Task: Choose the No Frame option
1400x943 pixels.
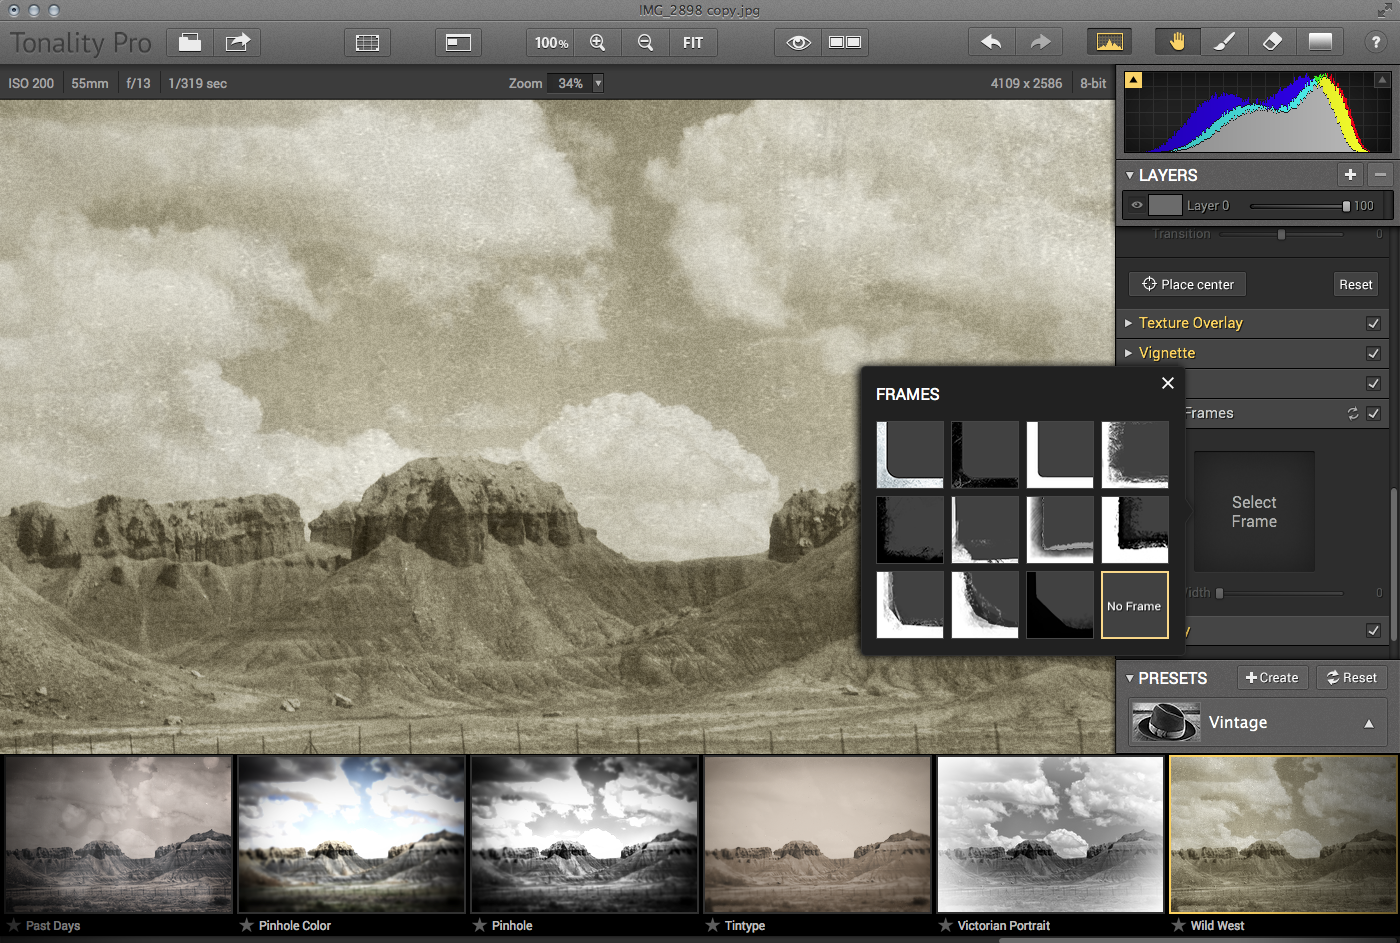Action: coord(1135,605)
